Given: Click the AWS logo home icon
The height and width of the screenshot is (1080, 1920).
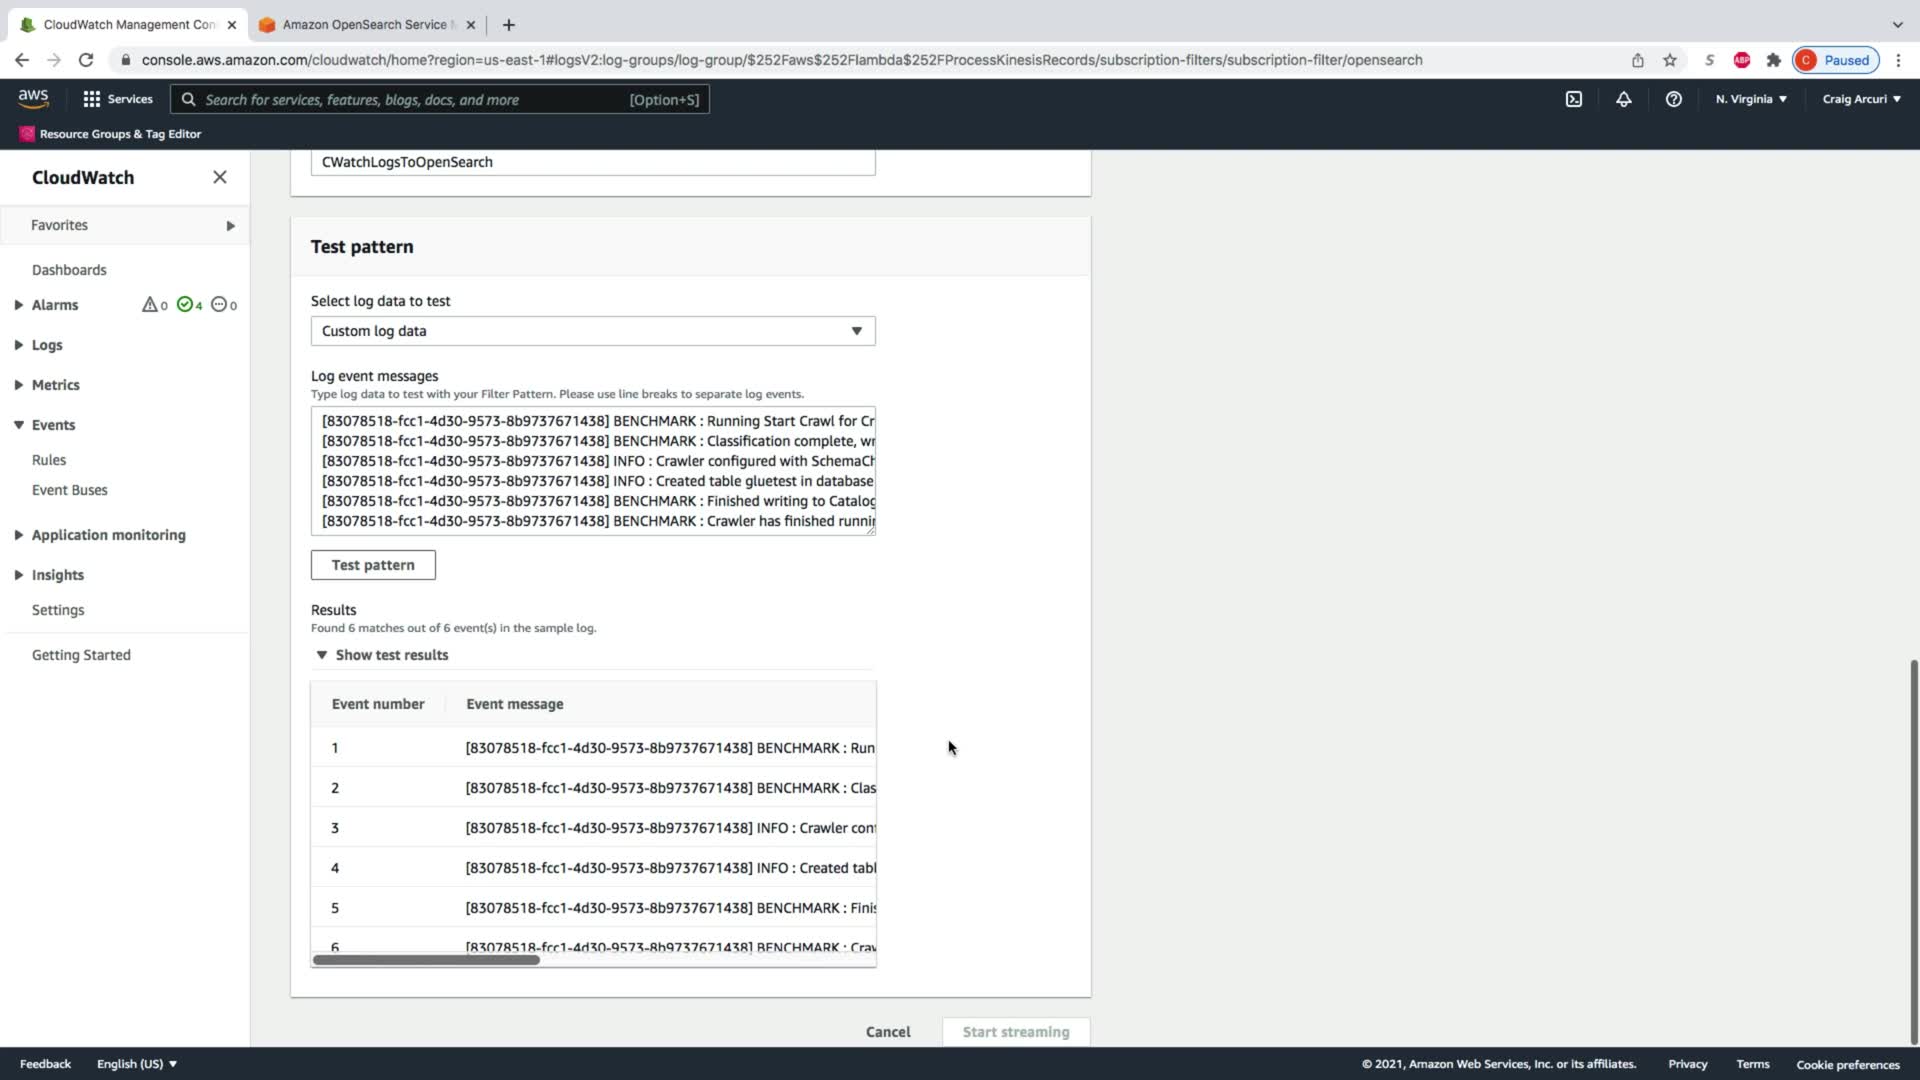Looking at the screenshot, I should [33, 98].
